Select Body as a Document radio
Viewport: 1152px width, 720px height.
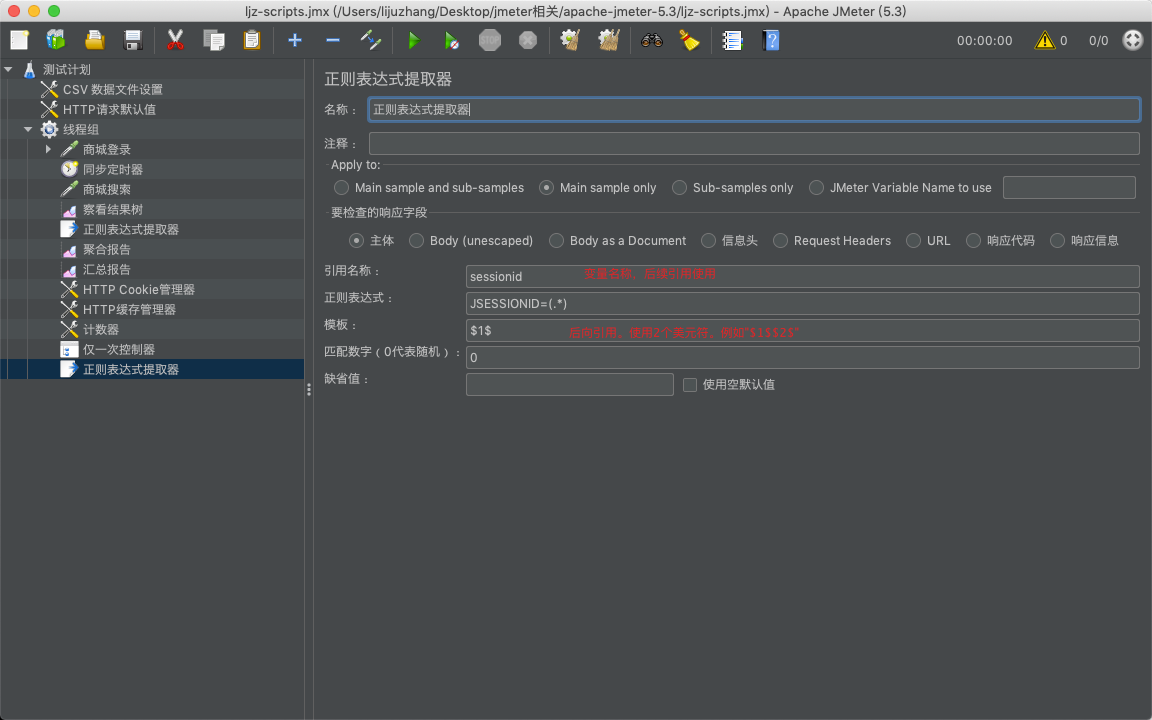pos(556,240)
